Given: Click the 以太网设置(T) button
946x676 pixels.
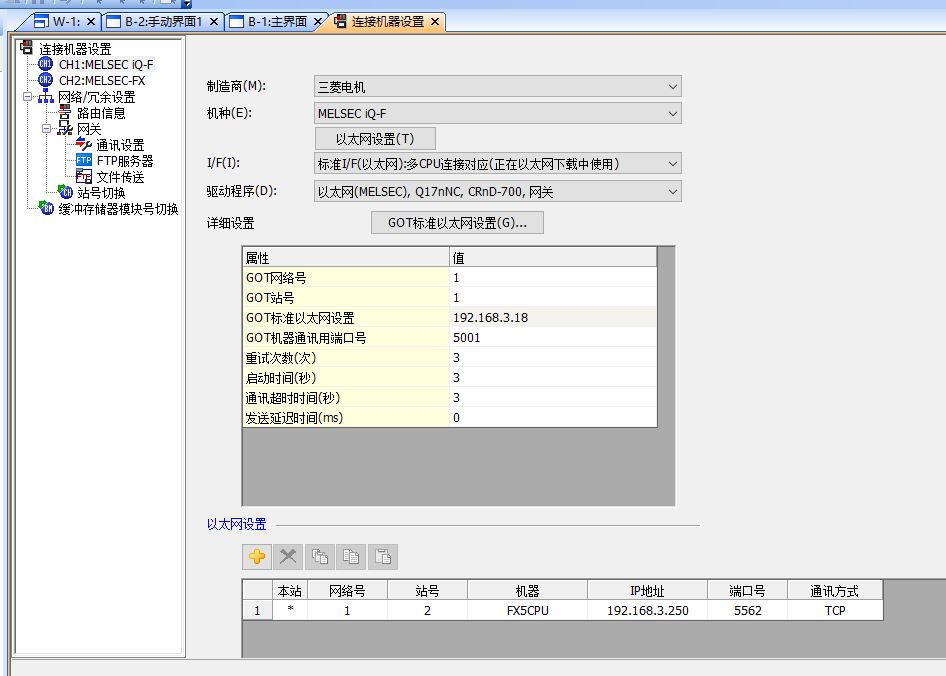Looking at the screenshot, I should click(x=375, y=139).
